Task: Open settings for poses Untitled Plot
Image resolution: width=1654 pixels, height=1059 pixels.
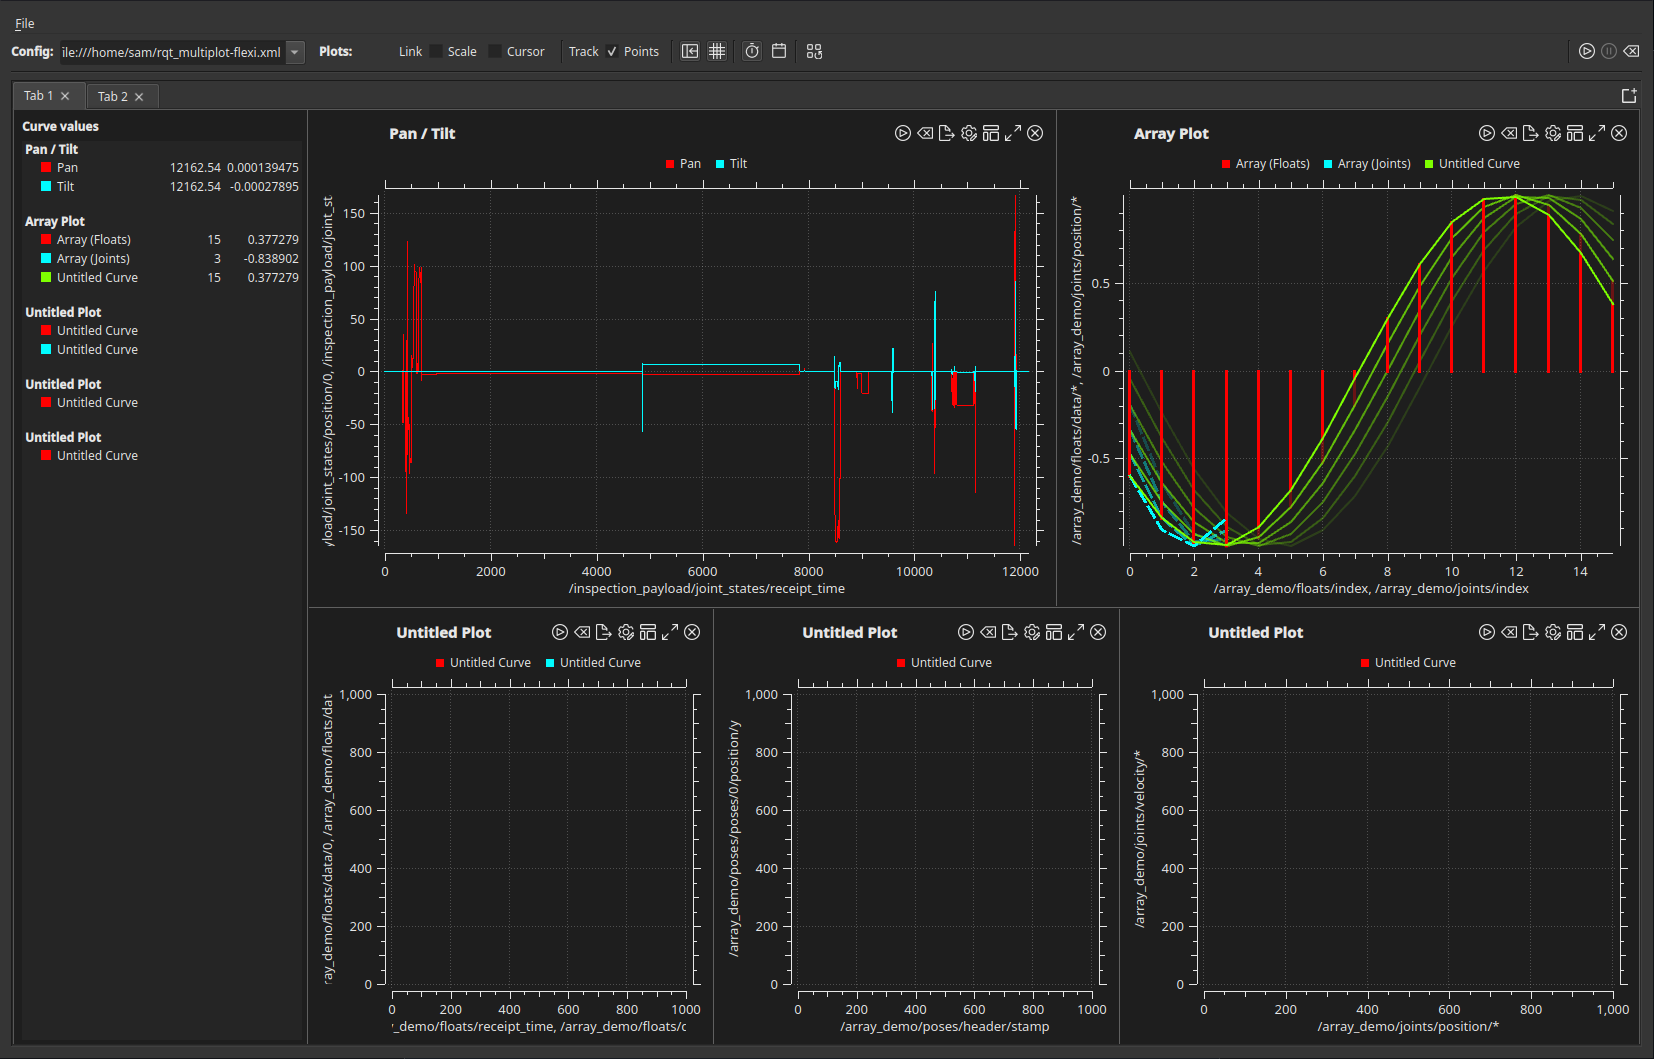Action: click(1032, 632)
